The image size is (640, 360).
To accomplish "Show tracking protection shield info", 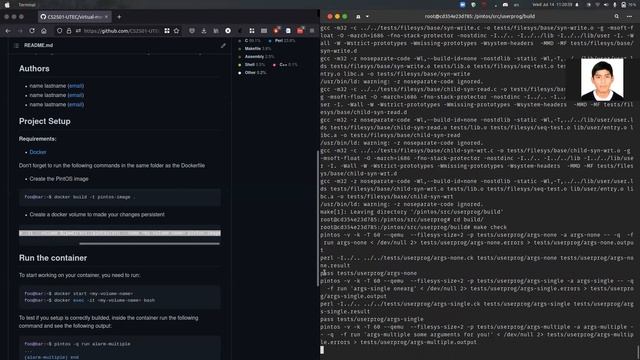I will pyautogui.click(x=60, y=31).
